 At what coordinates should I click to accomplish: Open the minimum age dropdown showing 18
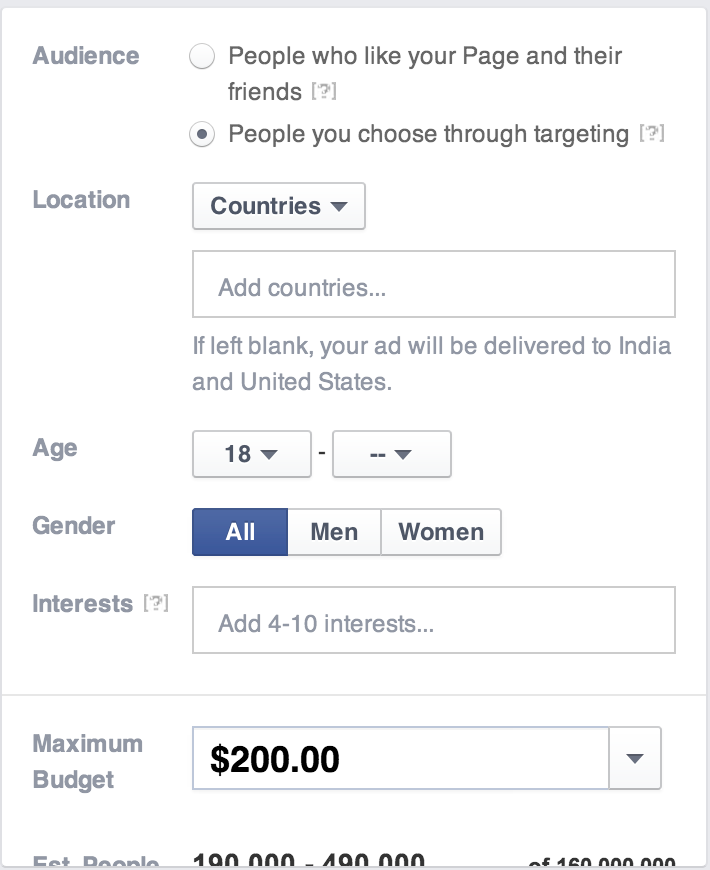click(x=251, y=454)
